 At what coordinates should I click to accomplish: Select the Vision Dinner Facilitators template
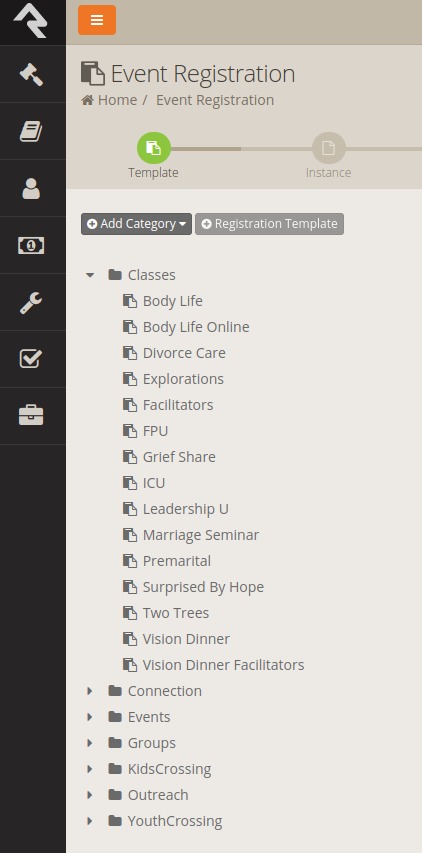[223, 665]
